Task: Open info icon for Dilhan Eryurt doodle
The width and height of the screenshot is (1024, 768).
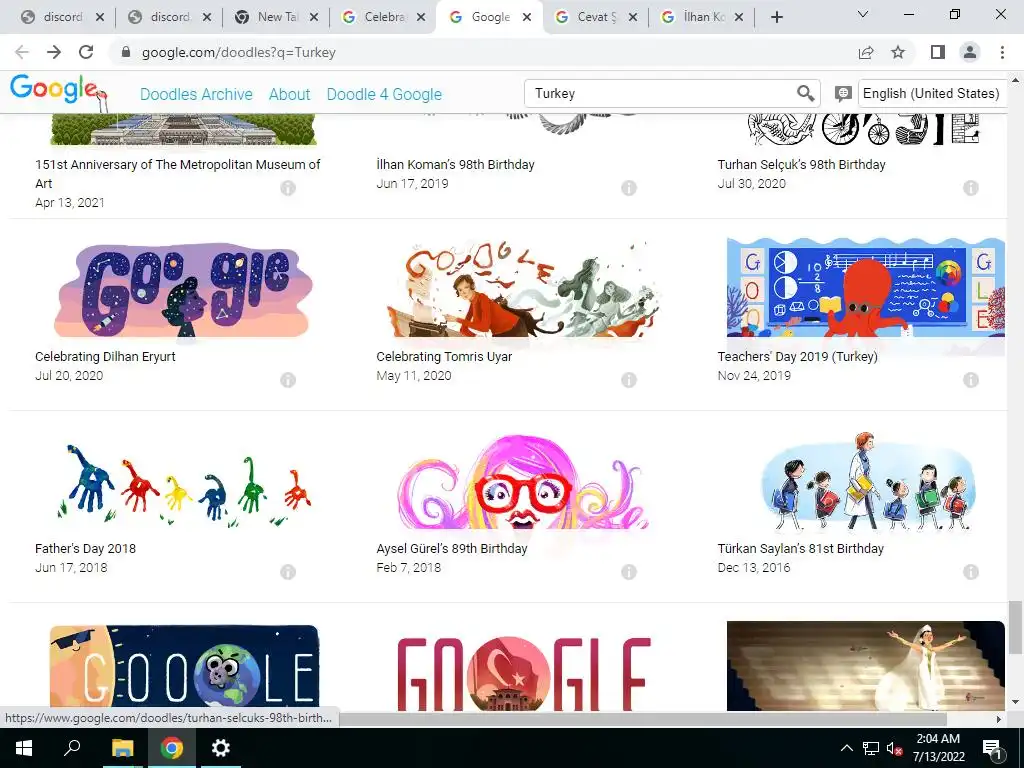Action: pos(288,380)
